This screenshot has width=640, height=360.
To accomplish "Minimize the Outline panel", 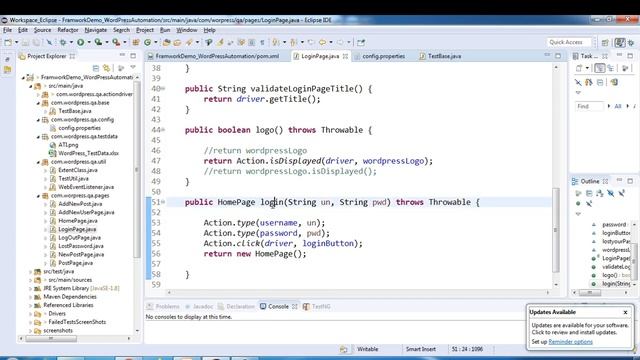I will click(619, 180).
